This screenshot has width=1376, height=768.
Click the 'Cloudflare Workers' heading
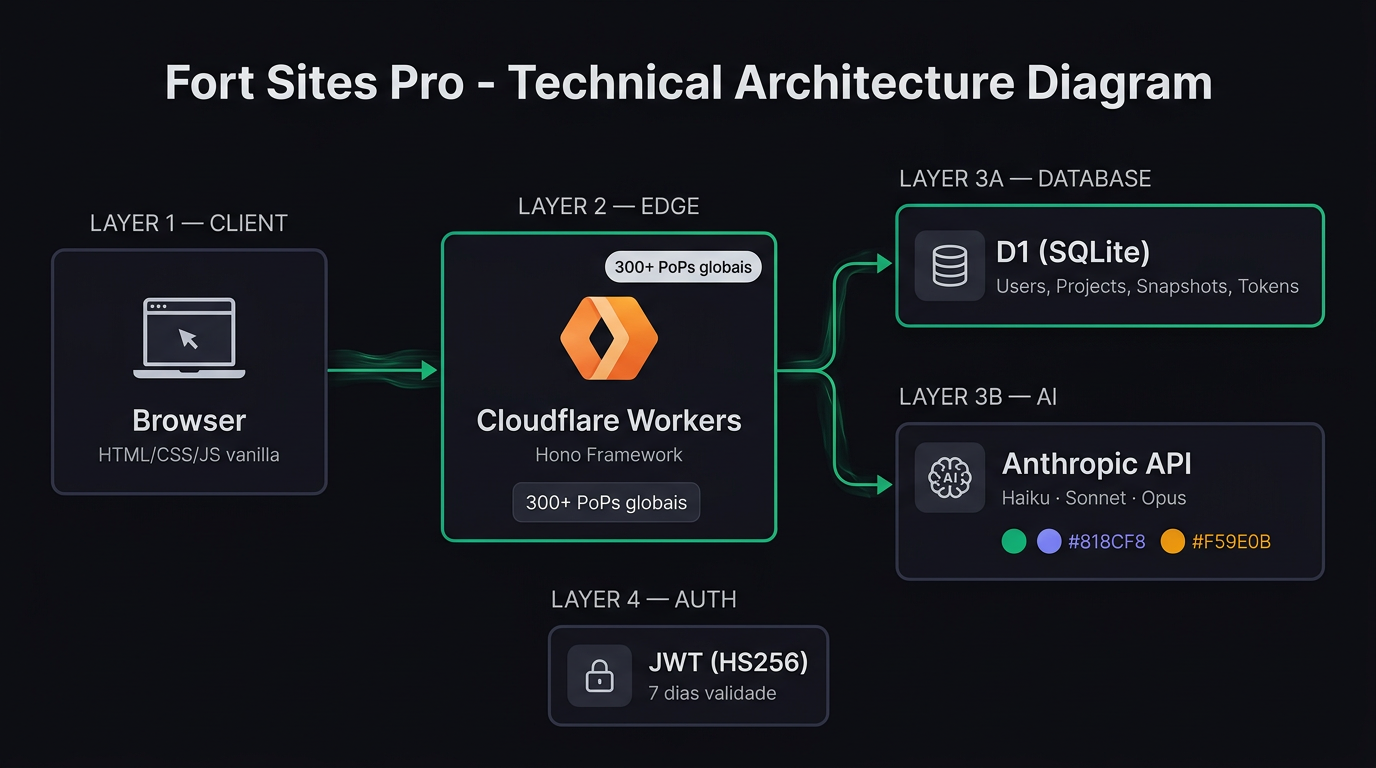coord(609,420)
